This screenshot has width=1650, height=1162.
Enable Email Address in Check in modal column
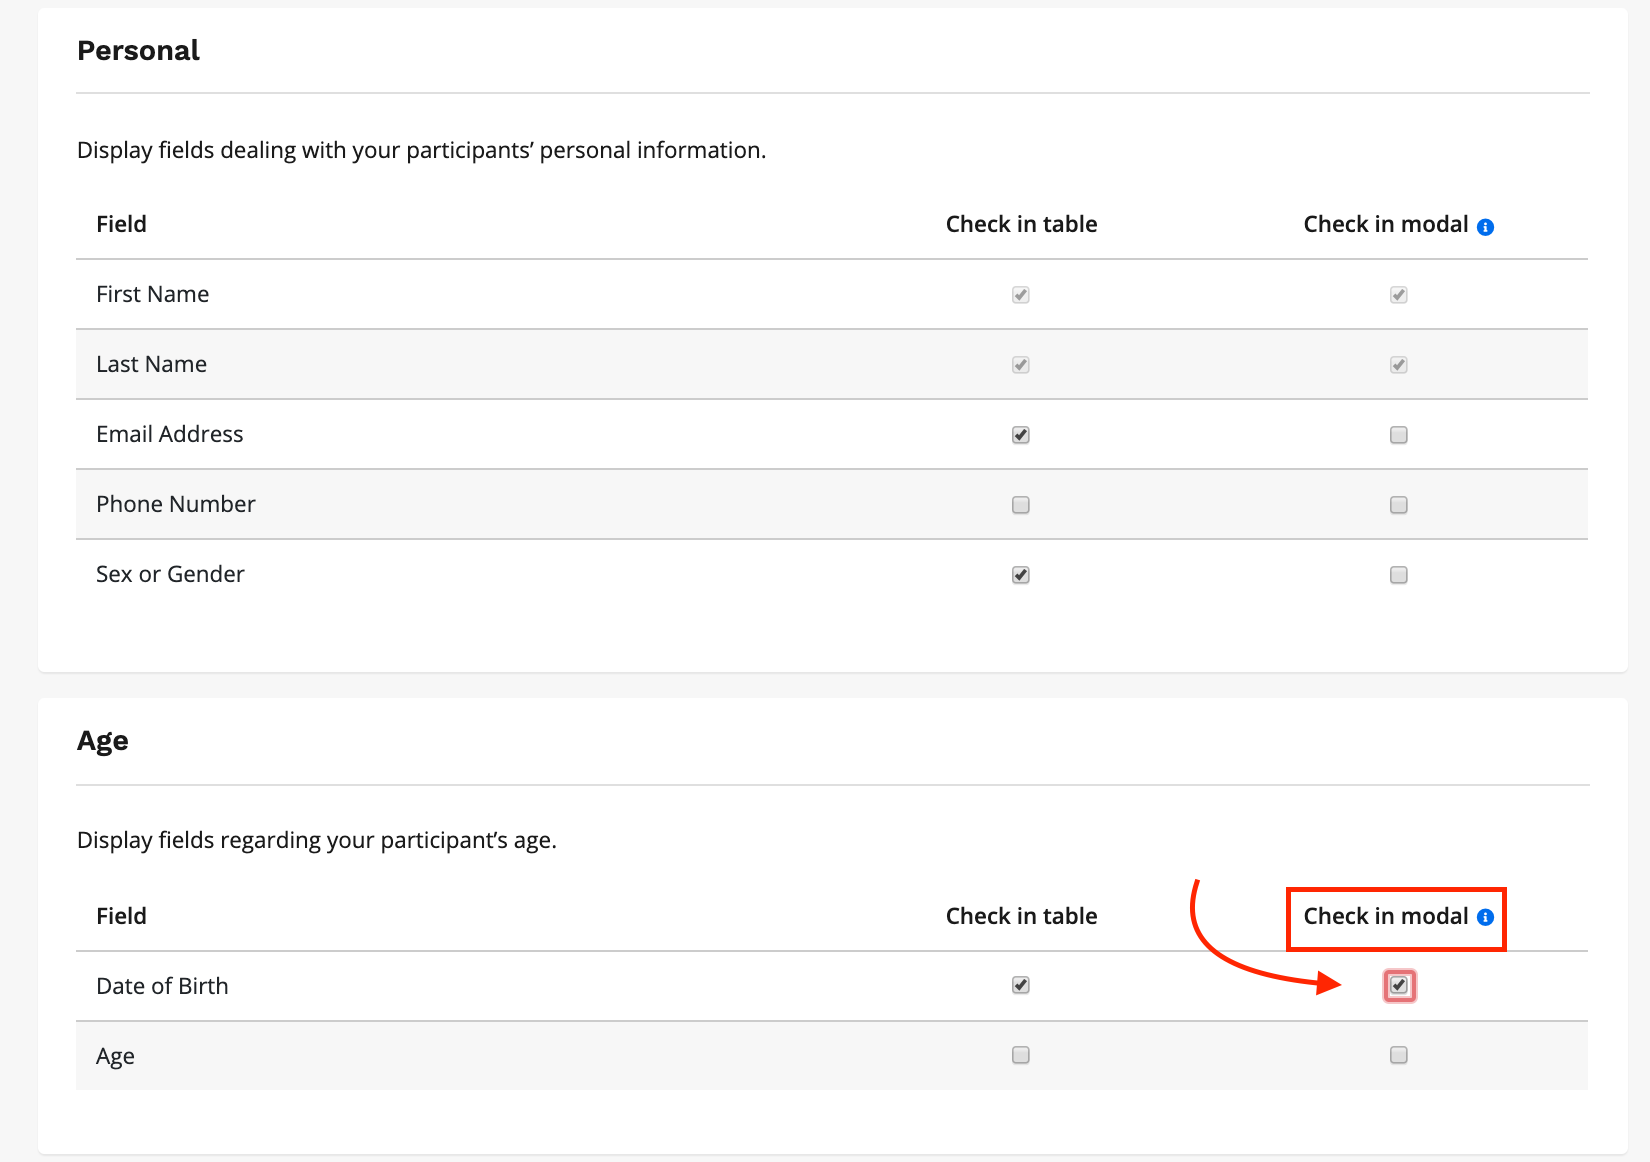1398,435
